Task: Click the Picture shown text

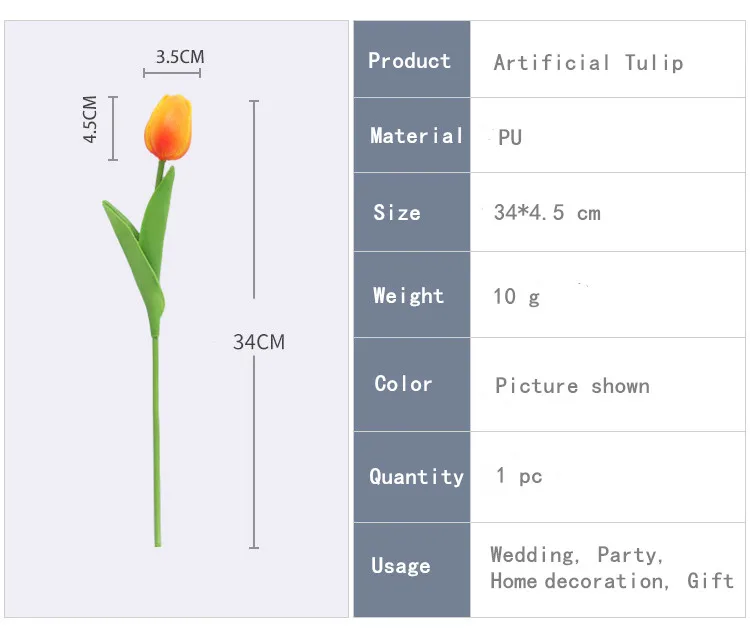Action: 572,386
